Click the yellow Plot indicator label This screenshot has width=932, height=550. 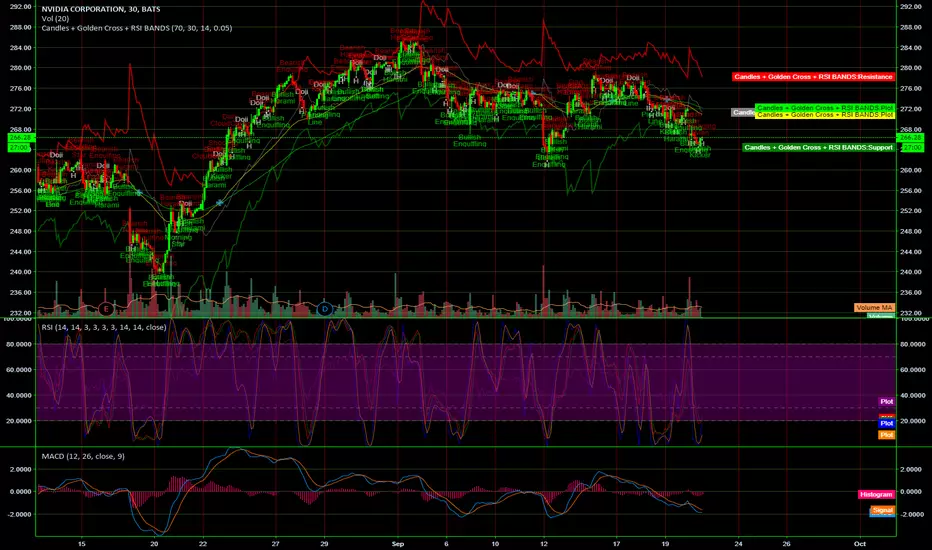825,115
